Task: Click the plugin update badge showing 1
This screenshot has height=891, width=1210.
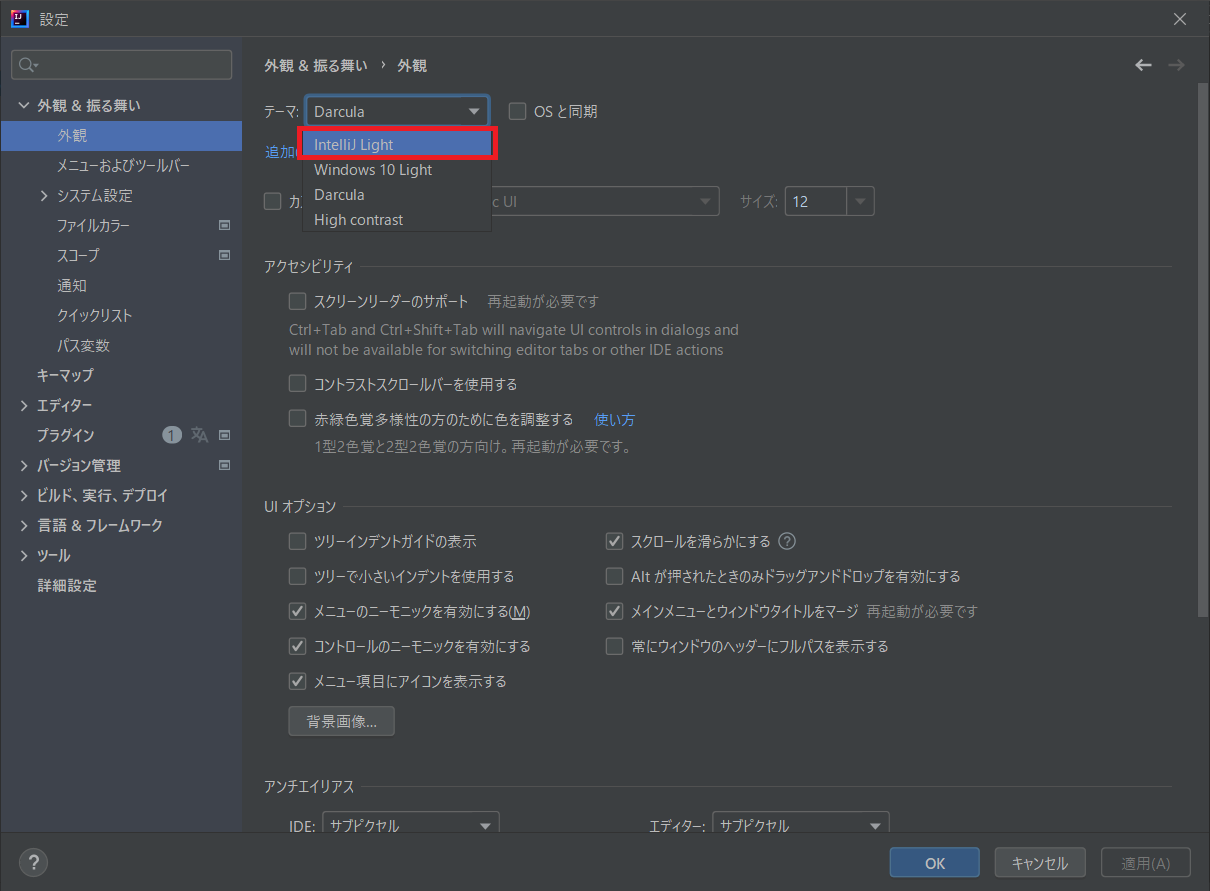Action: (172, 435)
